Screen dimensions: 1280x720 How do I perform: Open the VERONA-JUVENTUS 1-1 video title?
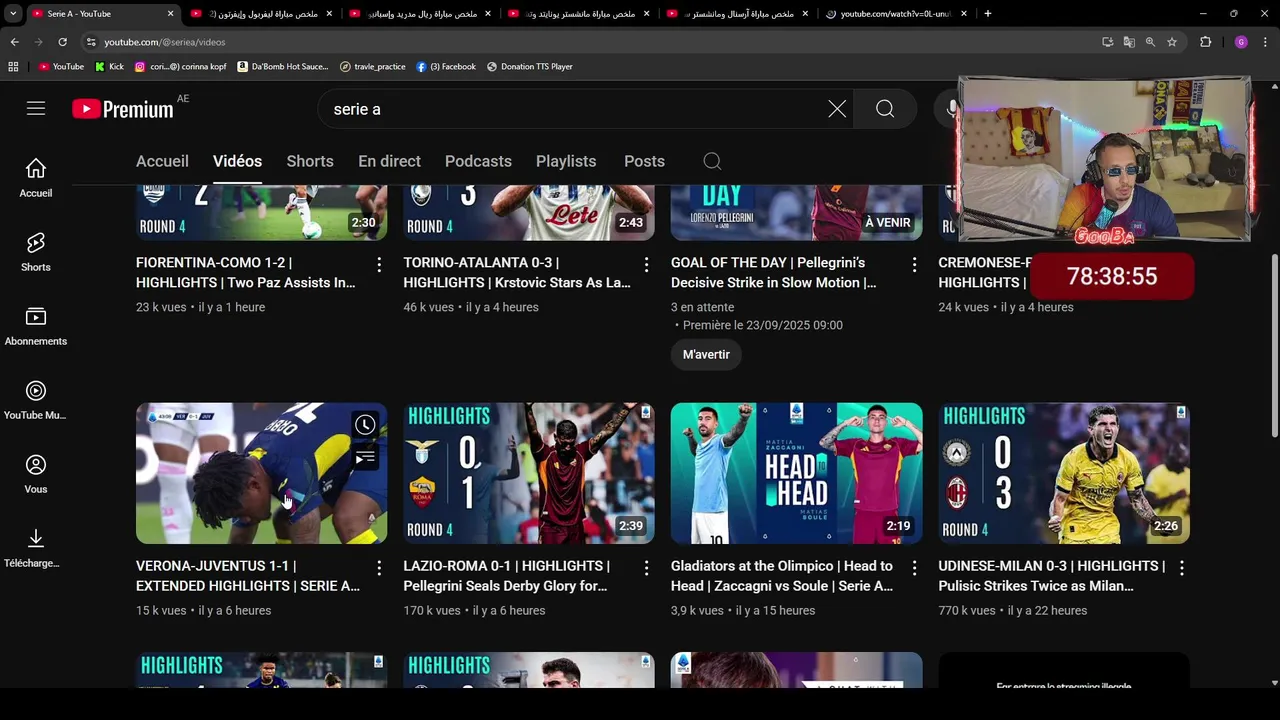coord(248,576)
